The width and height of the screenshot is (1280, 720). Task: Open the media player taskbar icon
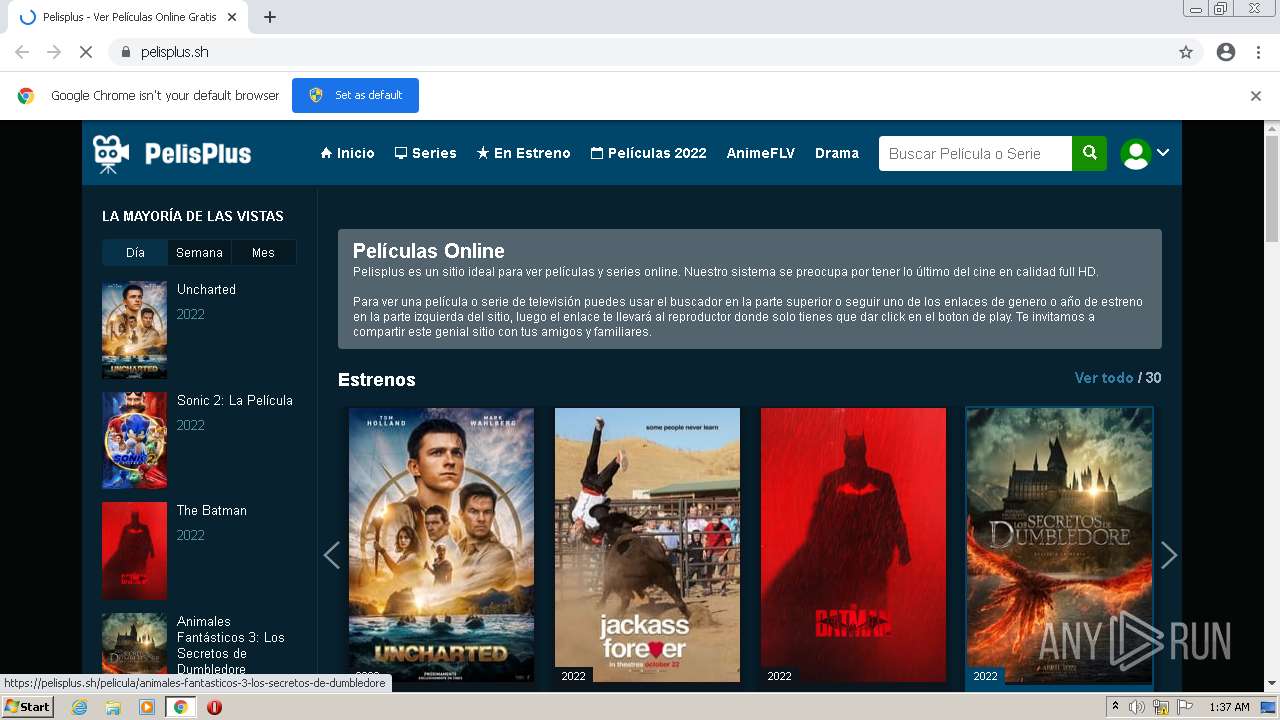[x=147, y=707]
